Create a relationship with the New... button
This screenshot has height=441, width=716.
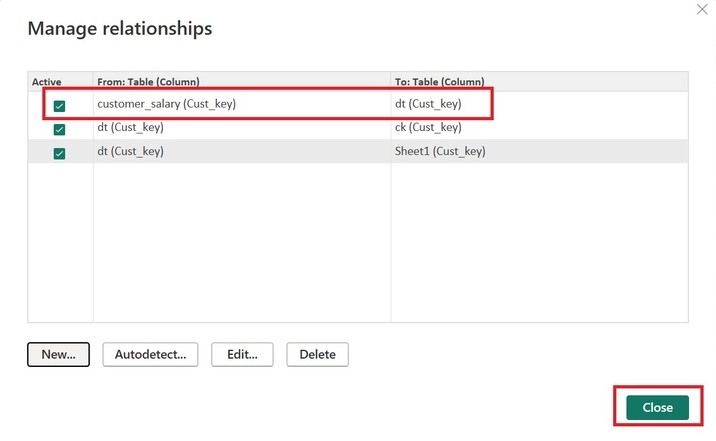pyautogui.click(x=59, y=354)
